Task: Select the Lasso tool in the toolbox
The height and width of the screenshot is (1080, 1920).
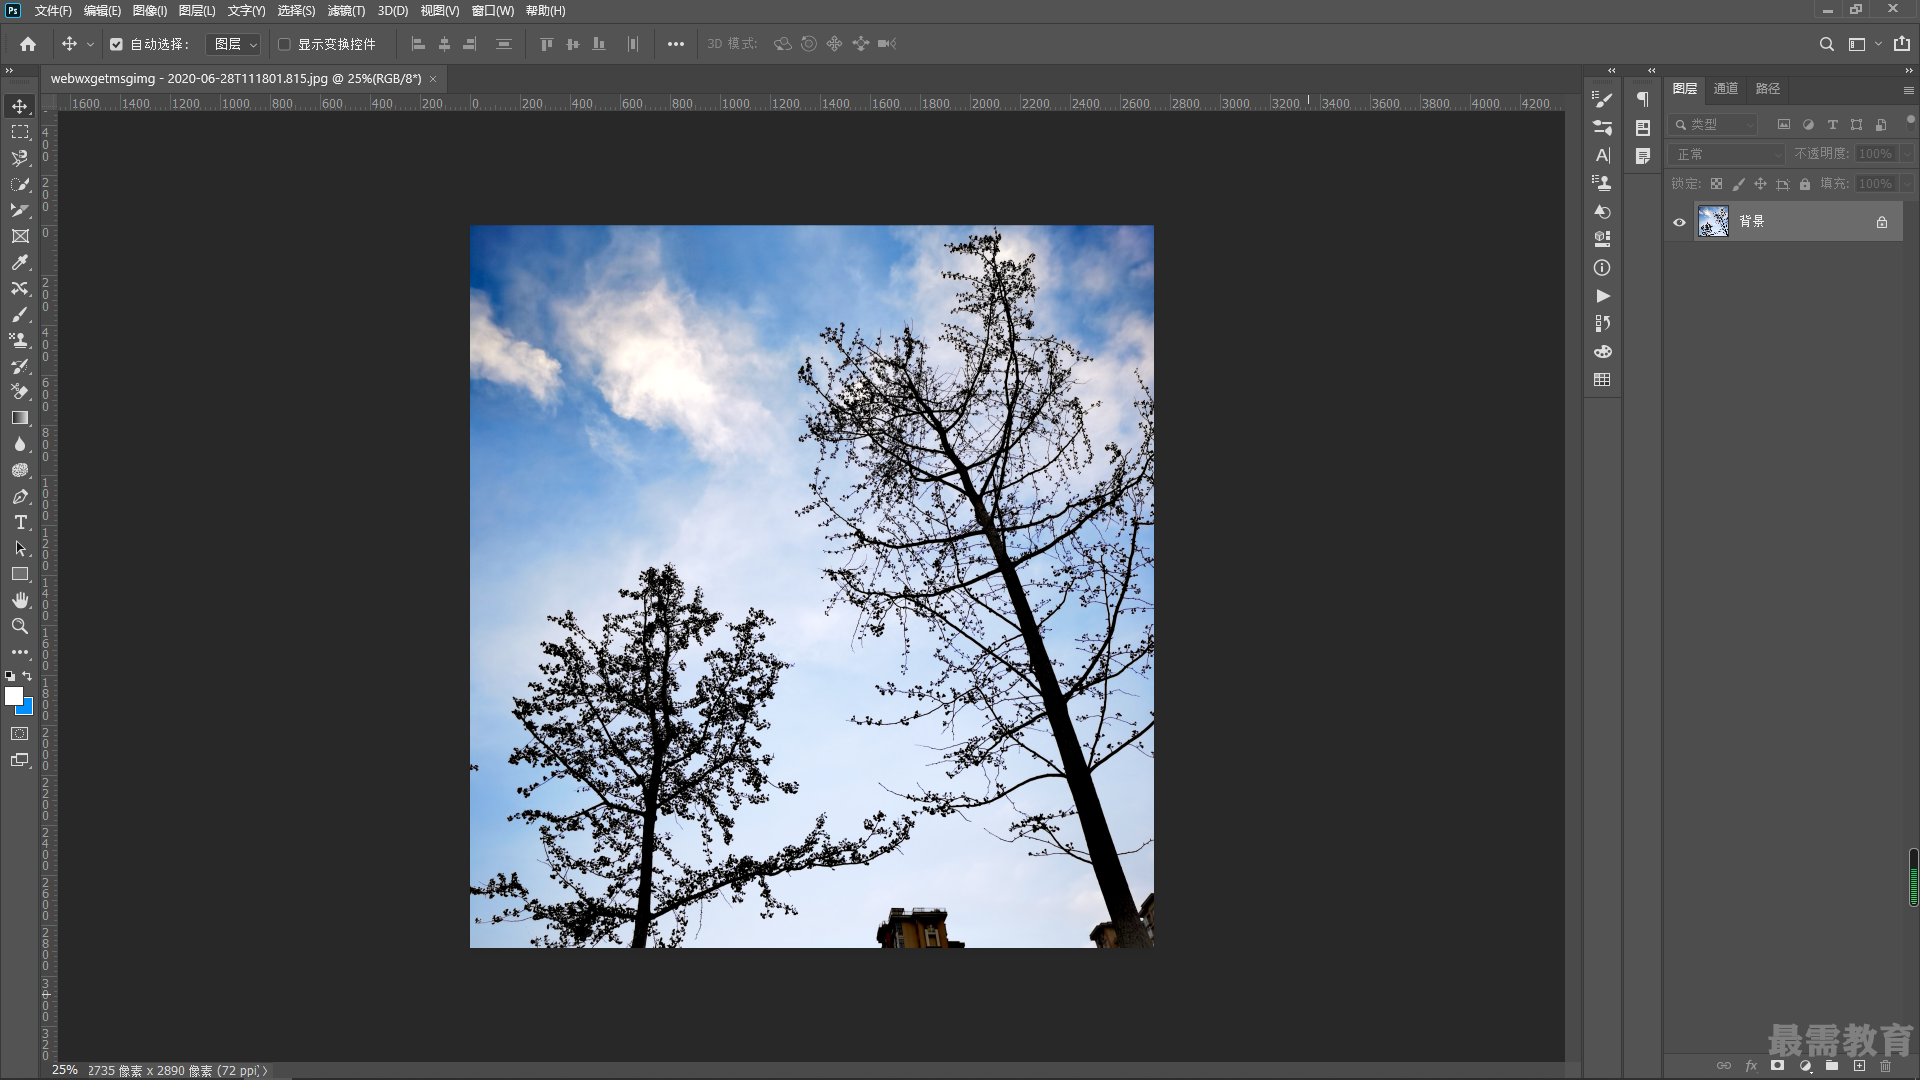Action: point(20,158)
